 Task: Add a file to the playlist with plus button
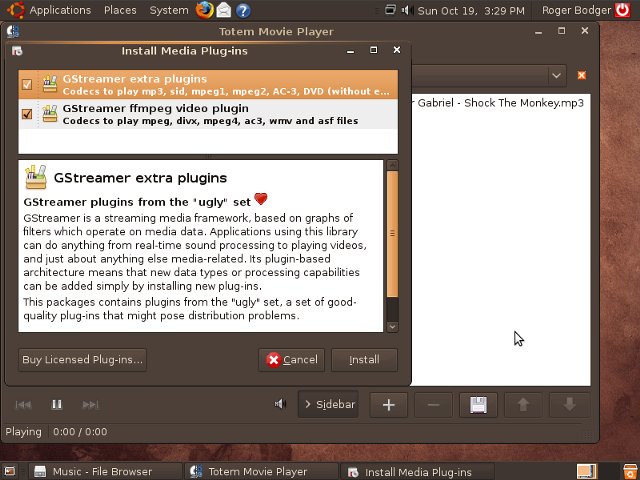[389, 405]
